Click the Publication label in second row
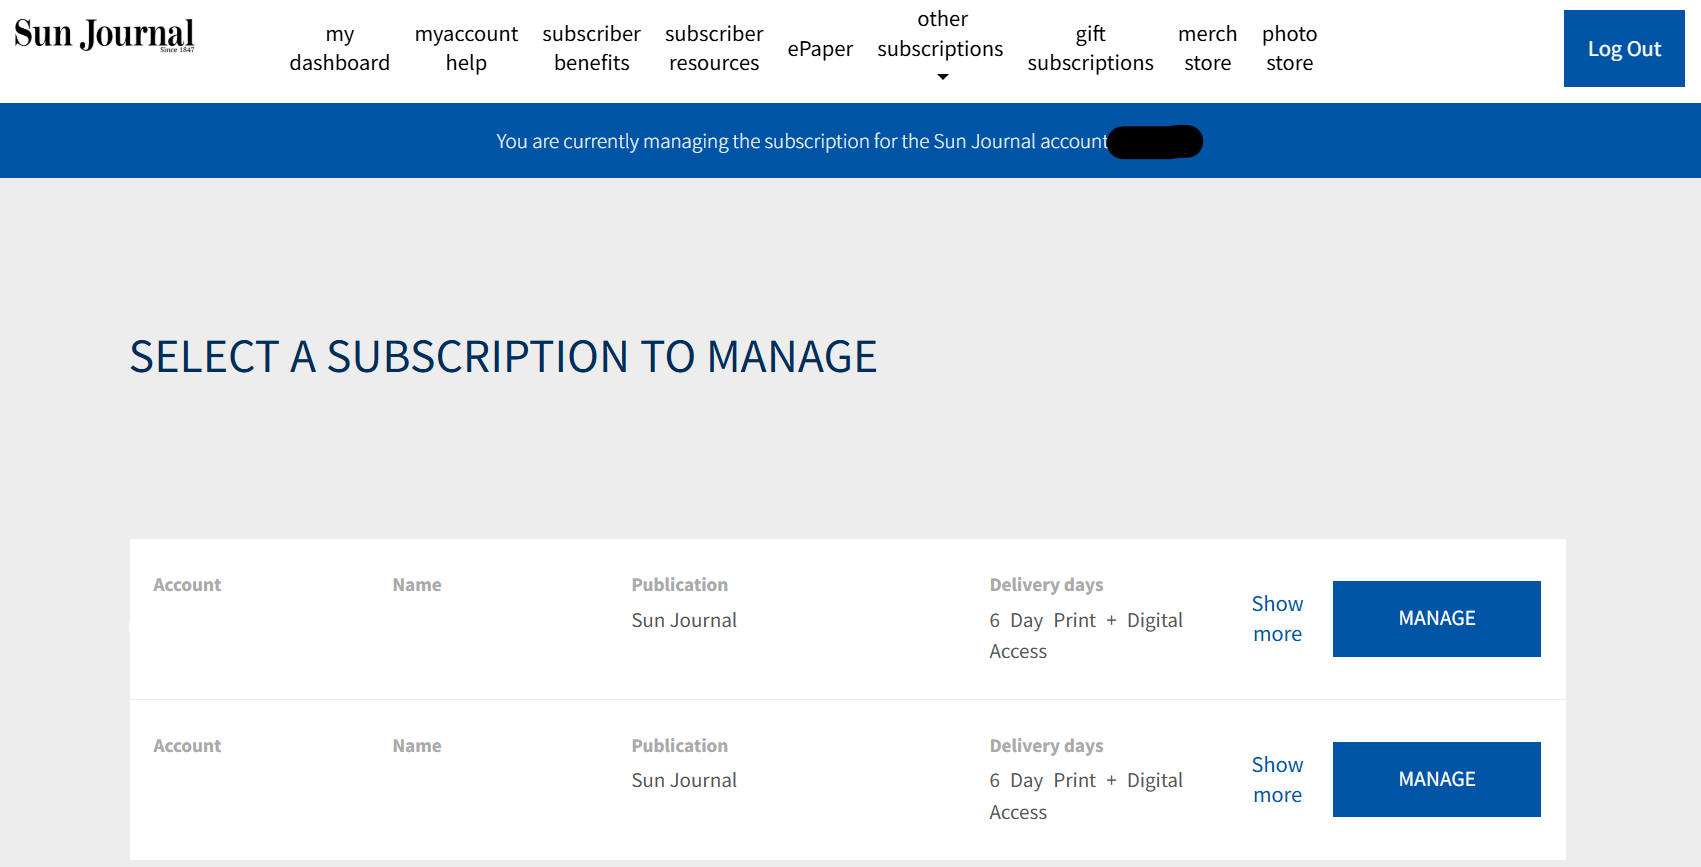Screen dimensions: 1701x867 pyautogui.click(x=680, y=746)
